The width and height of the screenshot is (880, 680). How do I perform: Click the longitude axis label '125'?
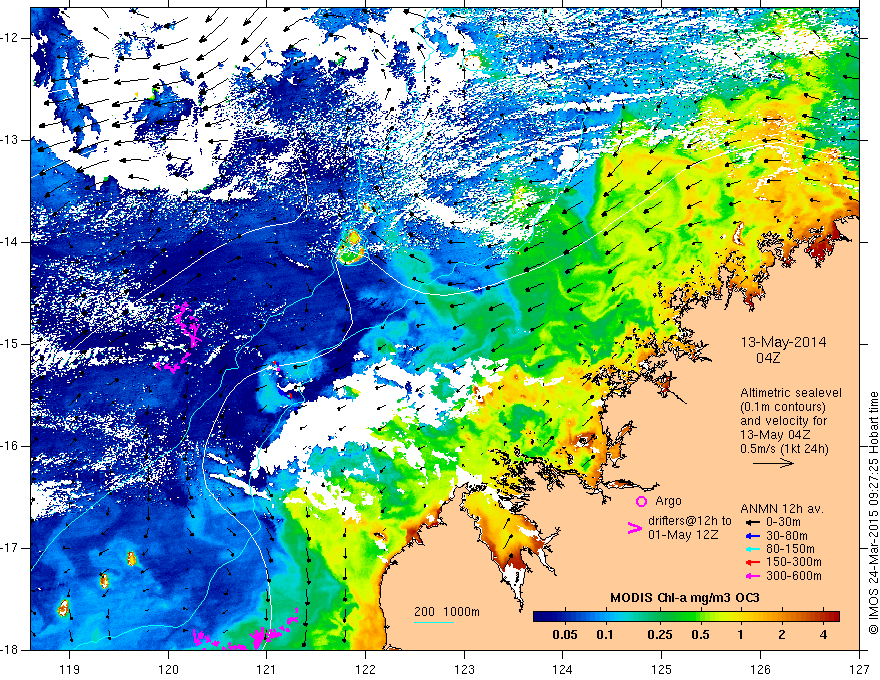point(662,669)
